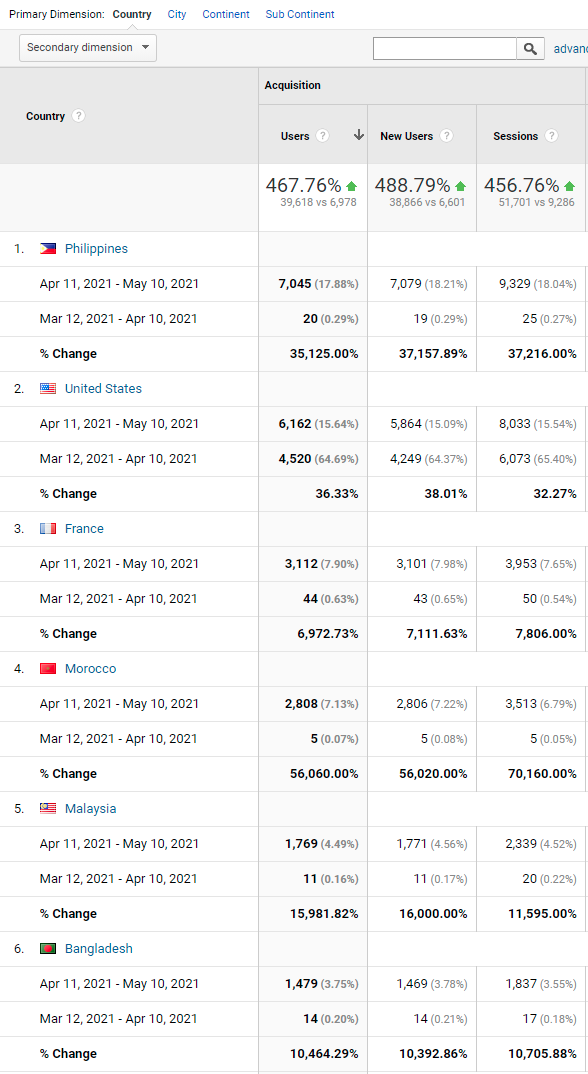Click inside the table search field
Viewport: 588px width, 1074px height.
445,48
